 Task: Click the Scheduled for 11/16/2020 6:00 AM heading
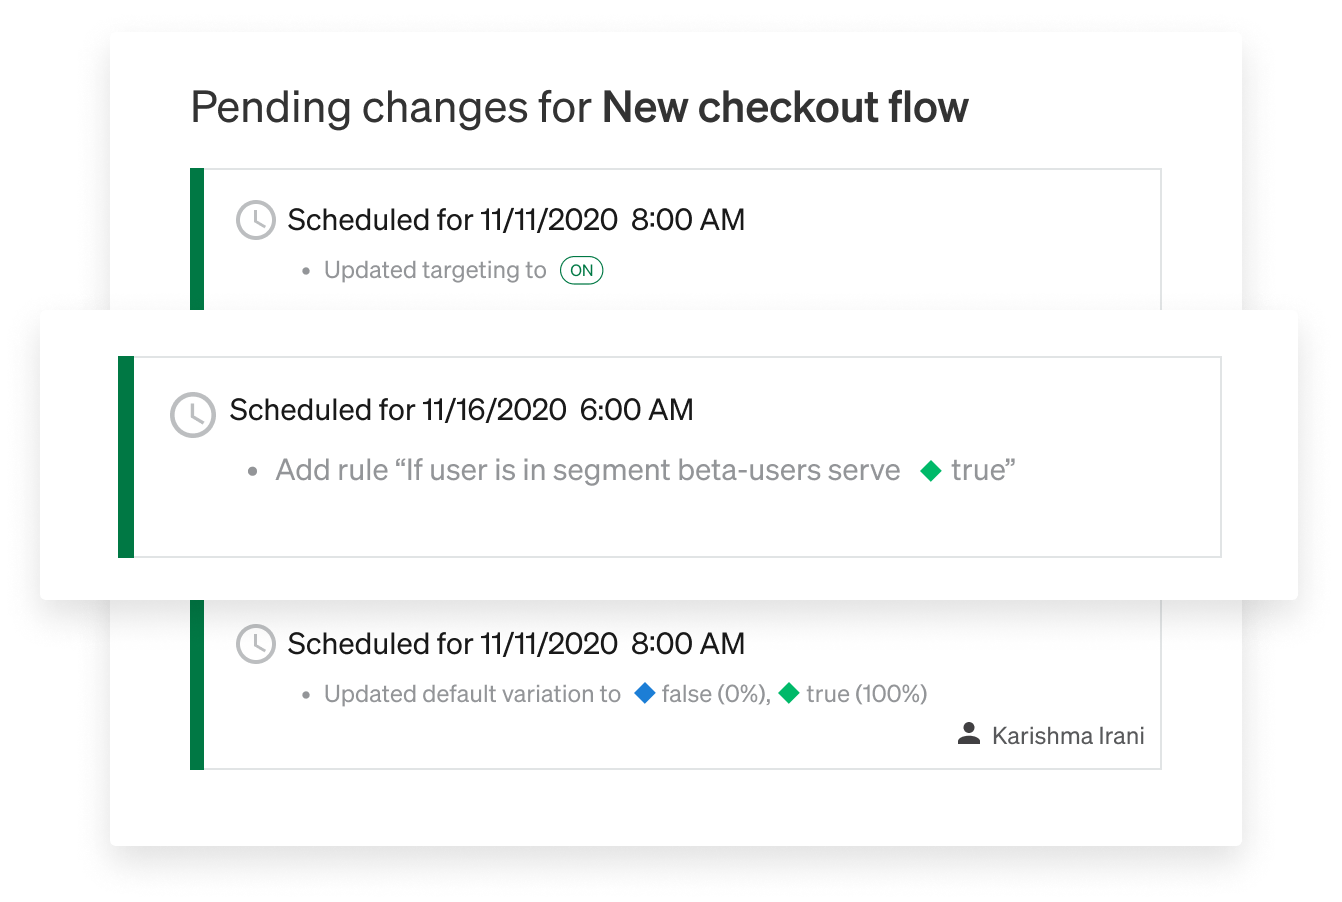pyautogui.click(x=461, y=410)
